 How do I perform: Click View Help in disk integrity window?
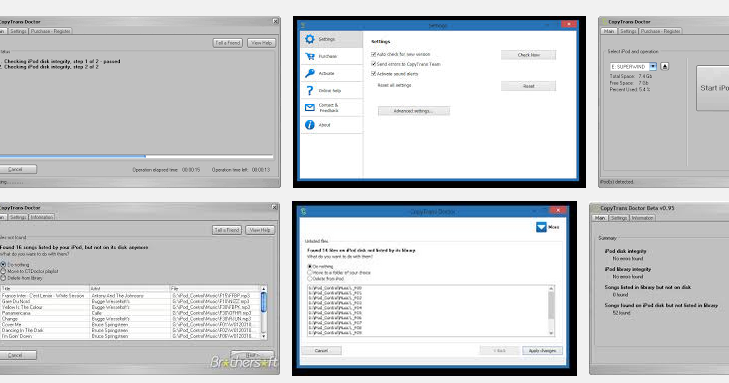[x=261, y=43]
